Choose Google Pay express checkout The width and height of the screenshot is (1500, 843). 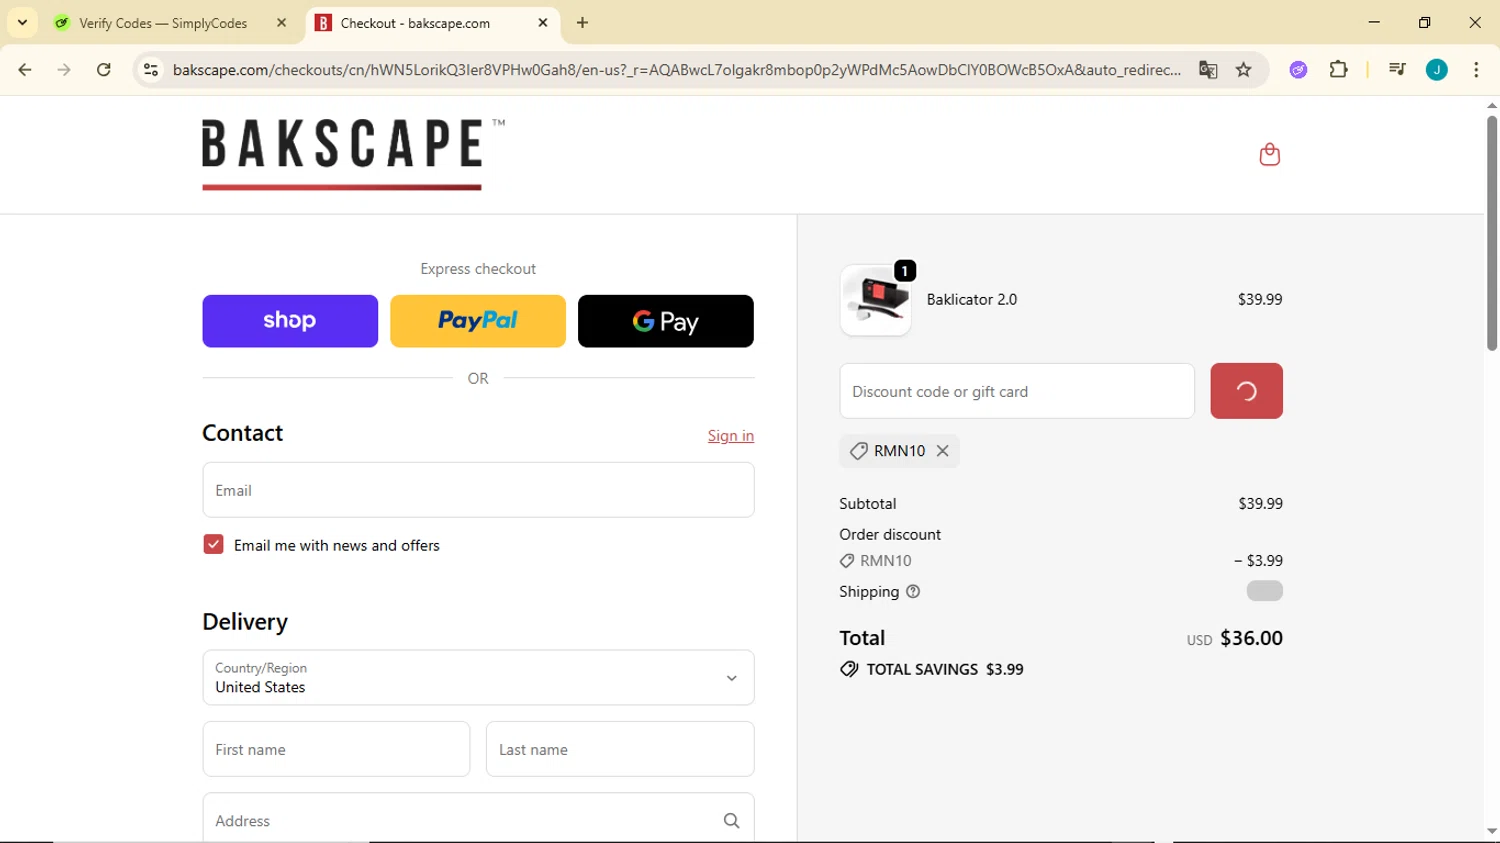666,321
